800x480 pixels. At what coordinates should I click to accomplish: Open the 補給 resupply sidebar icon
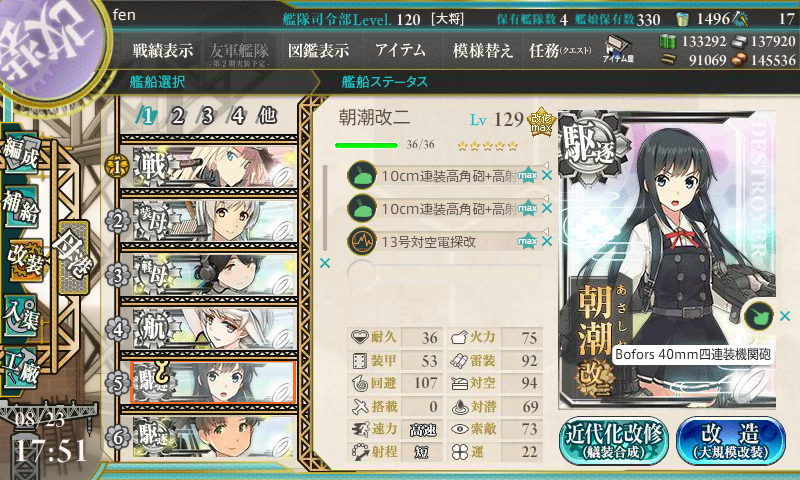[21, 206]
